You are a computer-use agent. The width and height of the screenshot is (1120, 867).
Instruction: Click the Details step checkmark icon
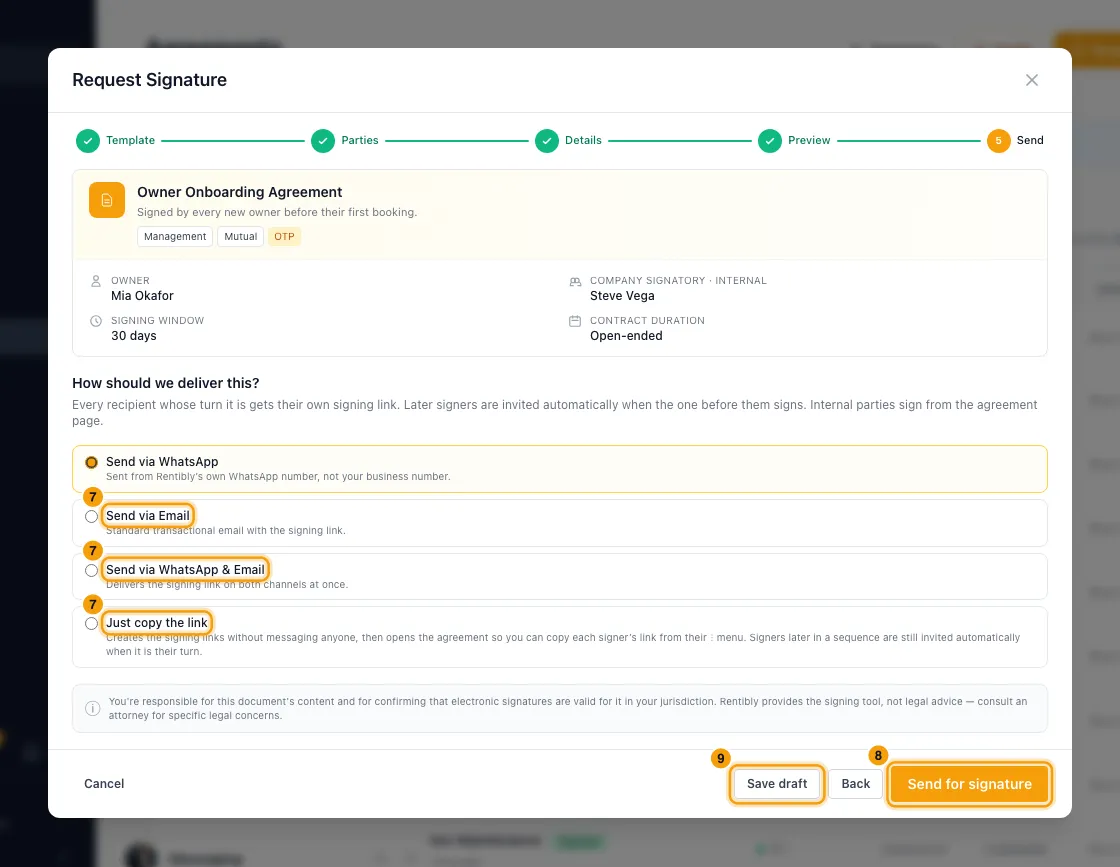click(x=546, y=141)
